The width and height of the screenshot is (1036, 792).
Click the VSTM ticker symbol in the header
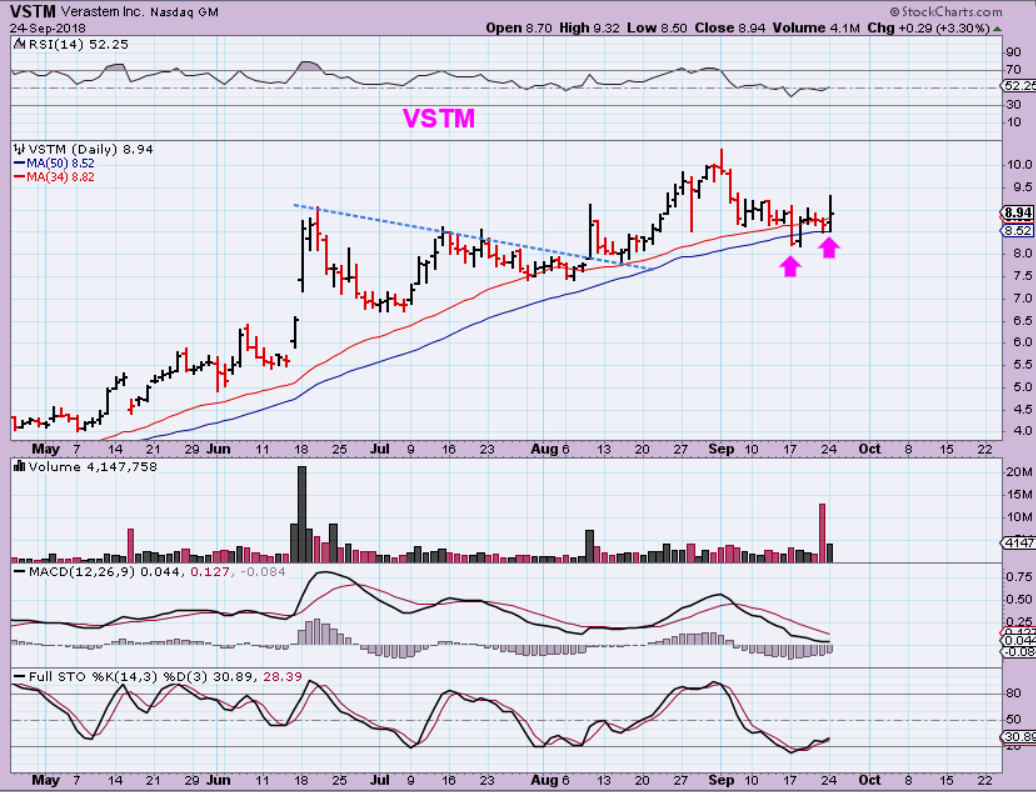click(32, 11)
